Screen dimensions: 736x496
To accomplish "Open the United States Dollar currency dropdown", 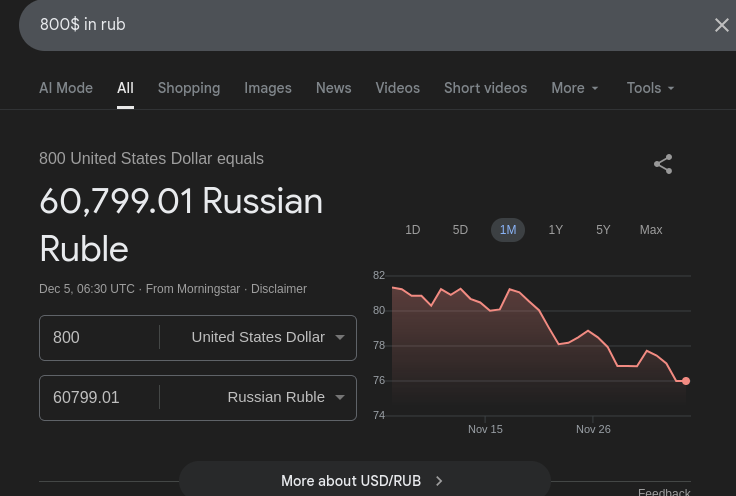I will pyautogui.click(x=268, y=337).
